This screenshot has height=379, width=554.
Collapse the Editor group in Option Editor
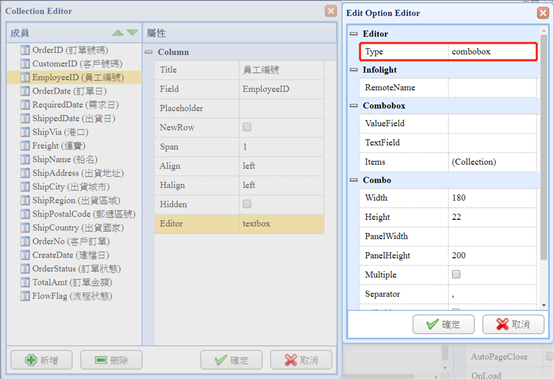pos(354,34)
